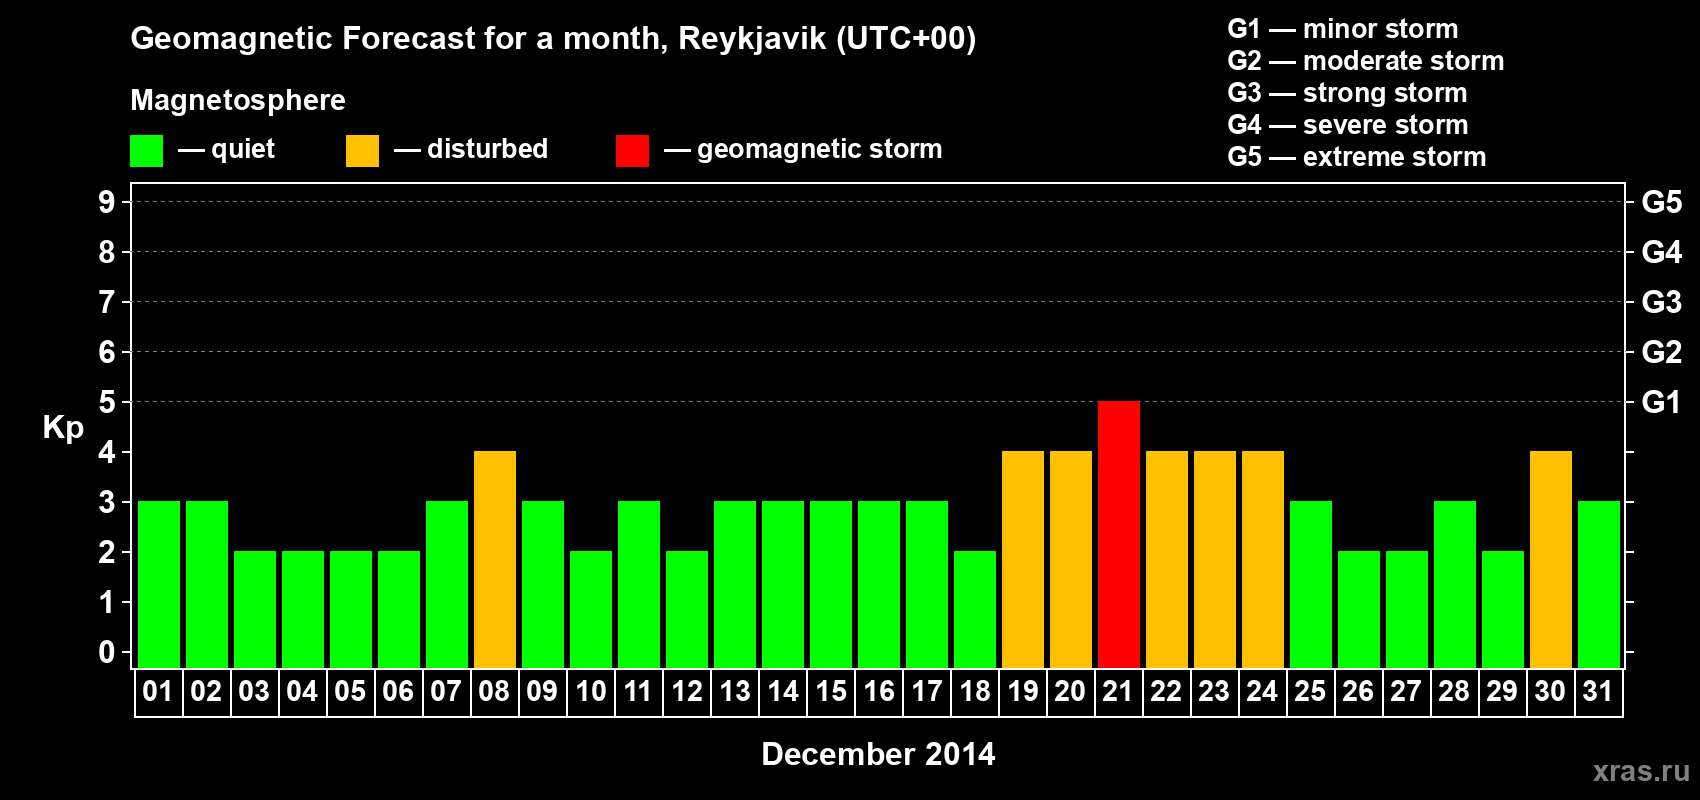Click the green bar for day 01

158,584
